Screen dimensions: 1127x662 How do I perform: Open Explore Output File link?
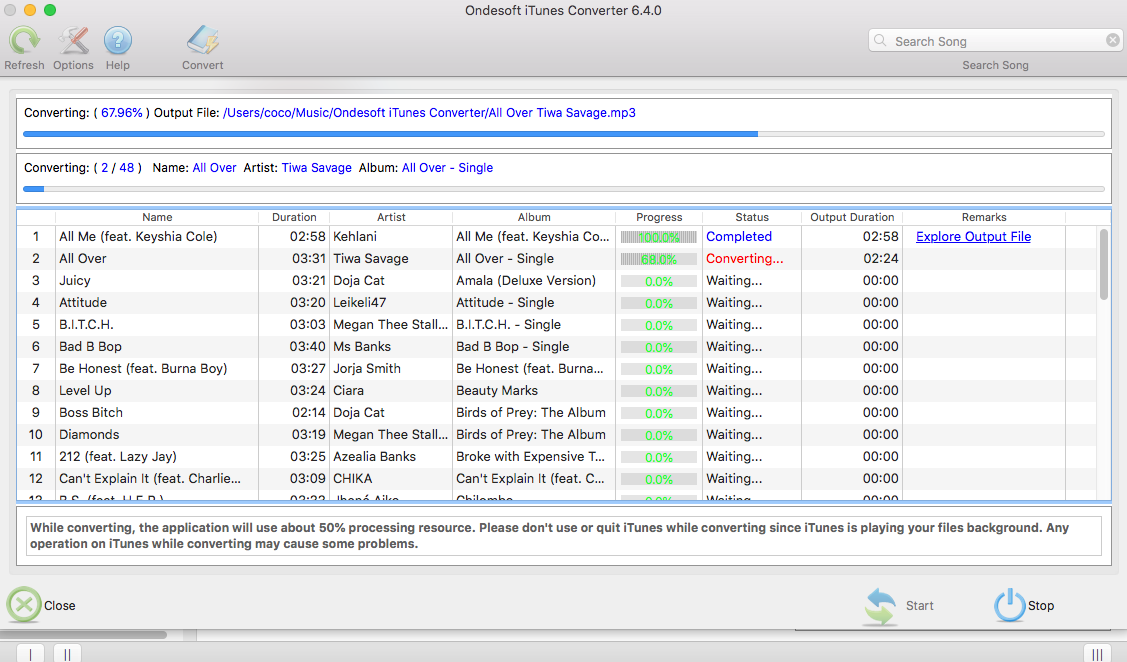pos(973,236)
